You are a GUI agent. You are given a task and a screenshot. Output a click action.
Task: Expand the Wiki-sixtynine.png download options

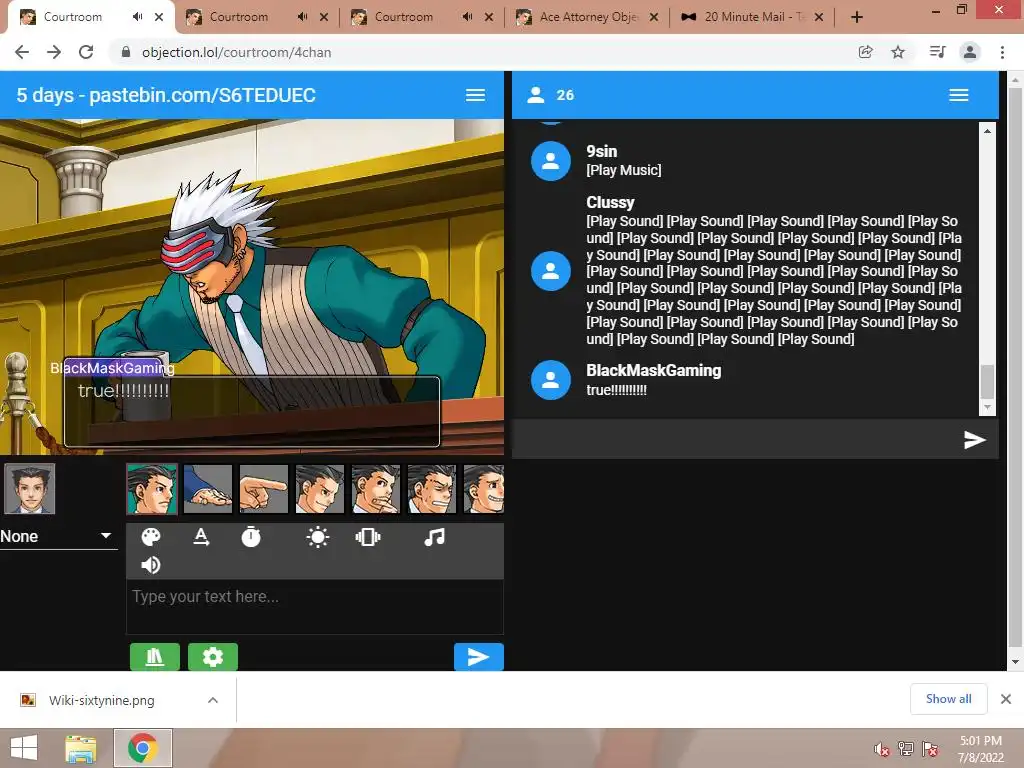[x=213, y=700]
